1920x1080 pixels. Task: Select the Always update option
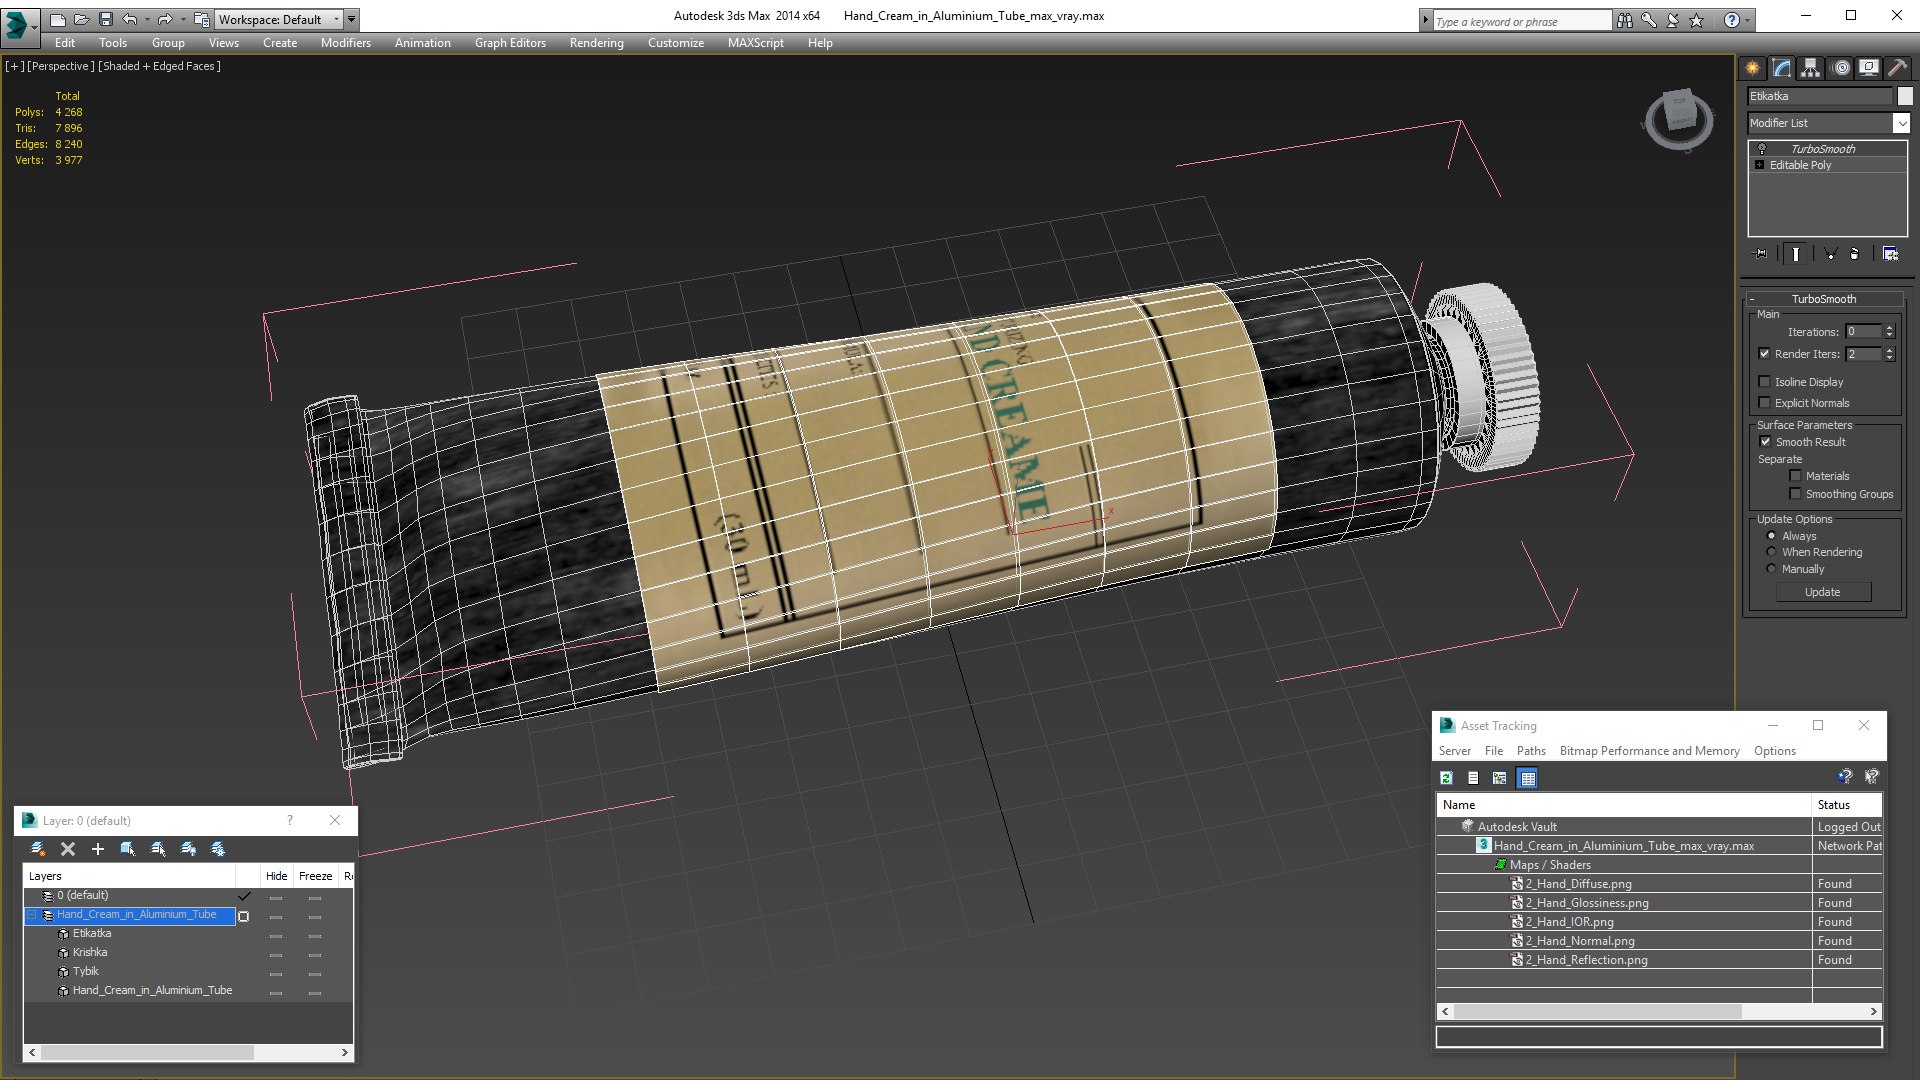pyautogui.click(x=1771, y=536)
